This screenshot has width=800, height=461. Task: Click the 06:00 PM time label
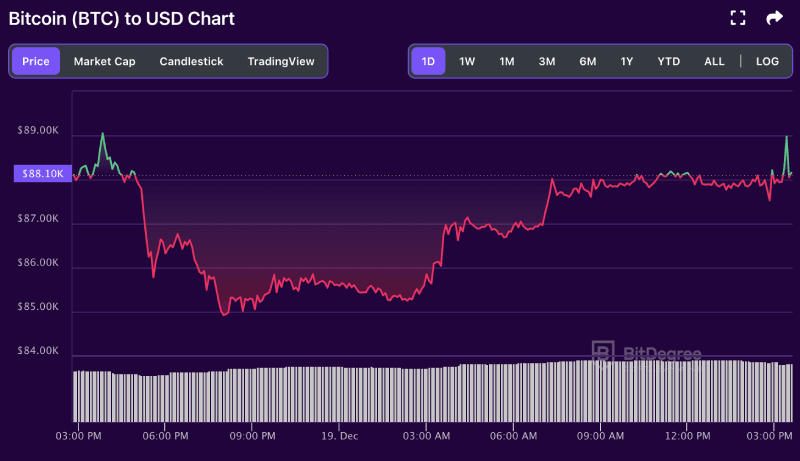[x=165, y=436]
